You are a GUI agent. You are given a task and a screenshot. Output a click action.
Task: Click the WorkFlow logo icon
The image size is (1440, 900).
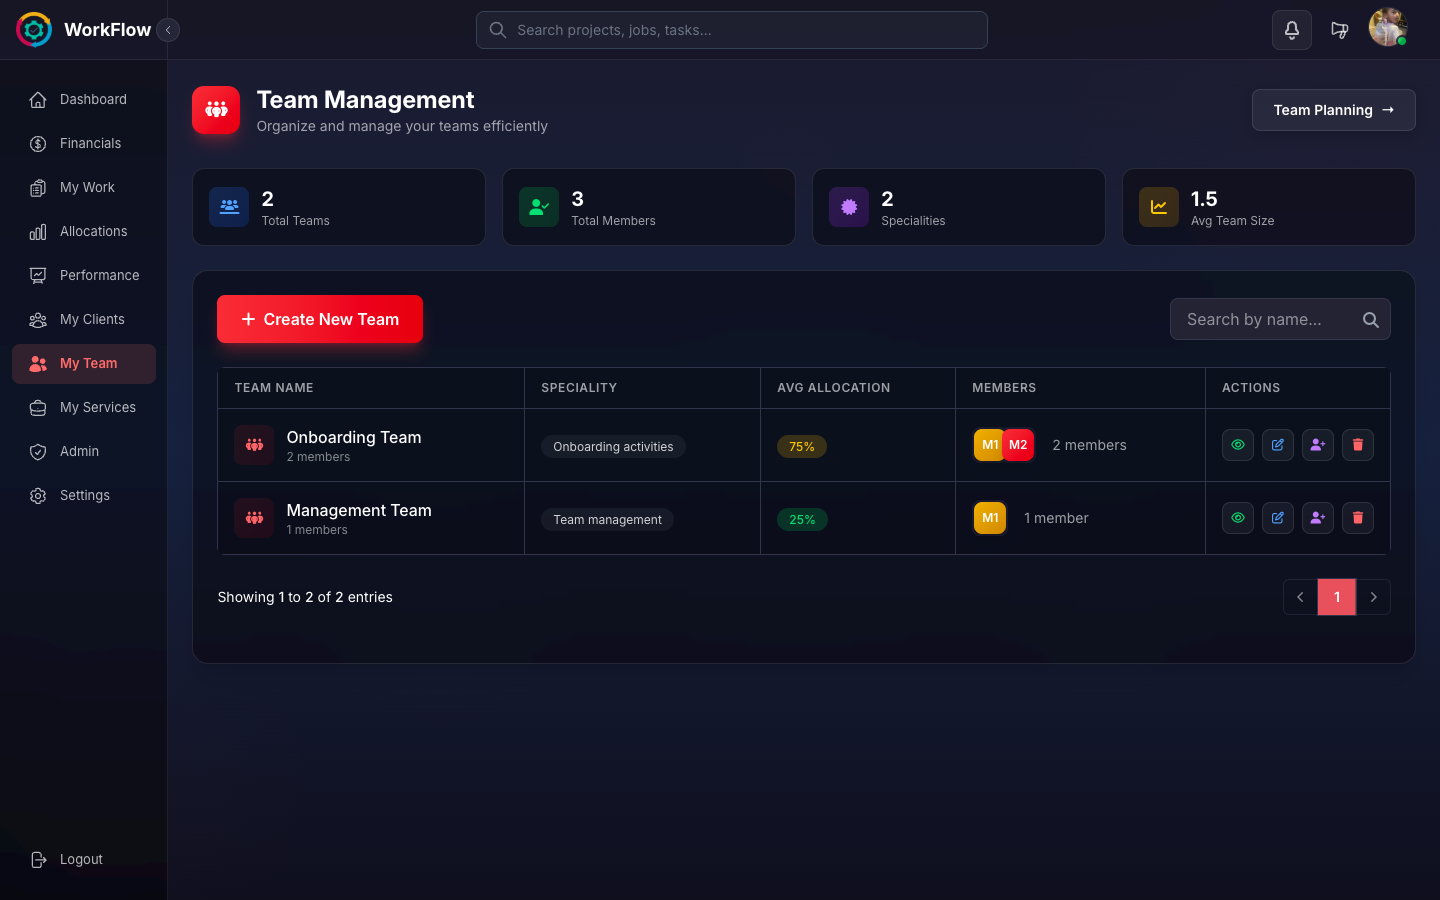(33, 29)
